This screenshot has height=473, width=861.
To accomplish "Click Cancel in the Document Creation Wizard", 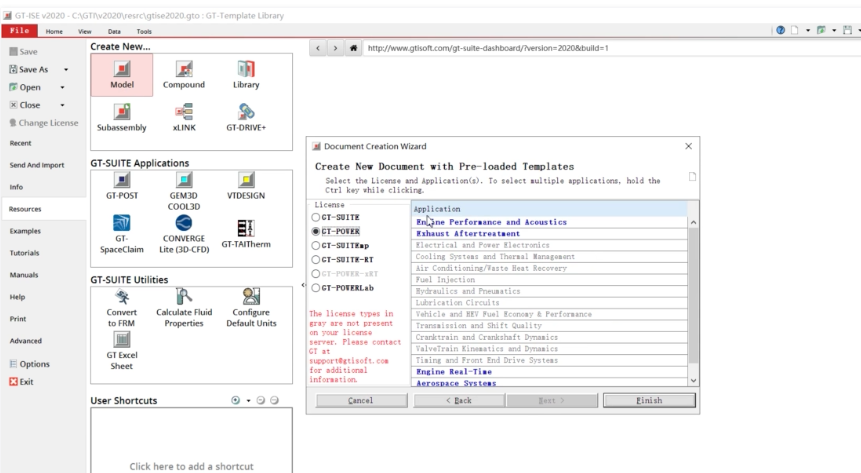I will pyautogui.click(x=361, y=400).
